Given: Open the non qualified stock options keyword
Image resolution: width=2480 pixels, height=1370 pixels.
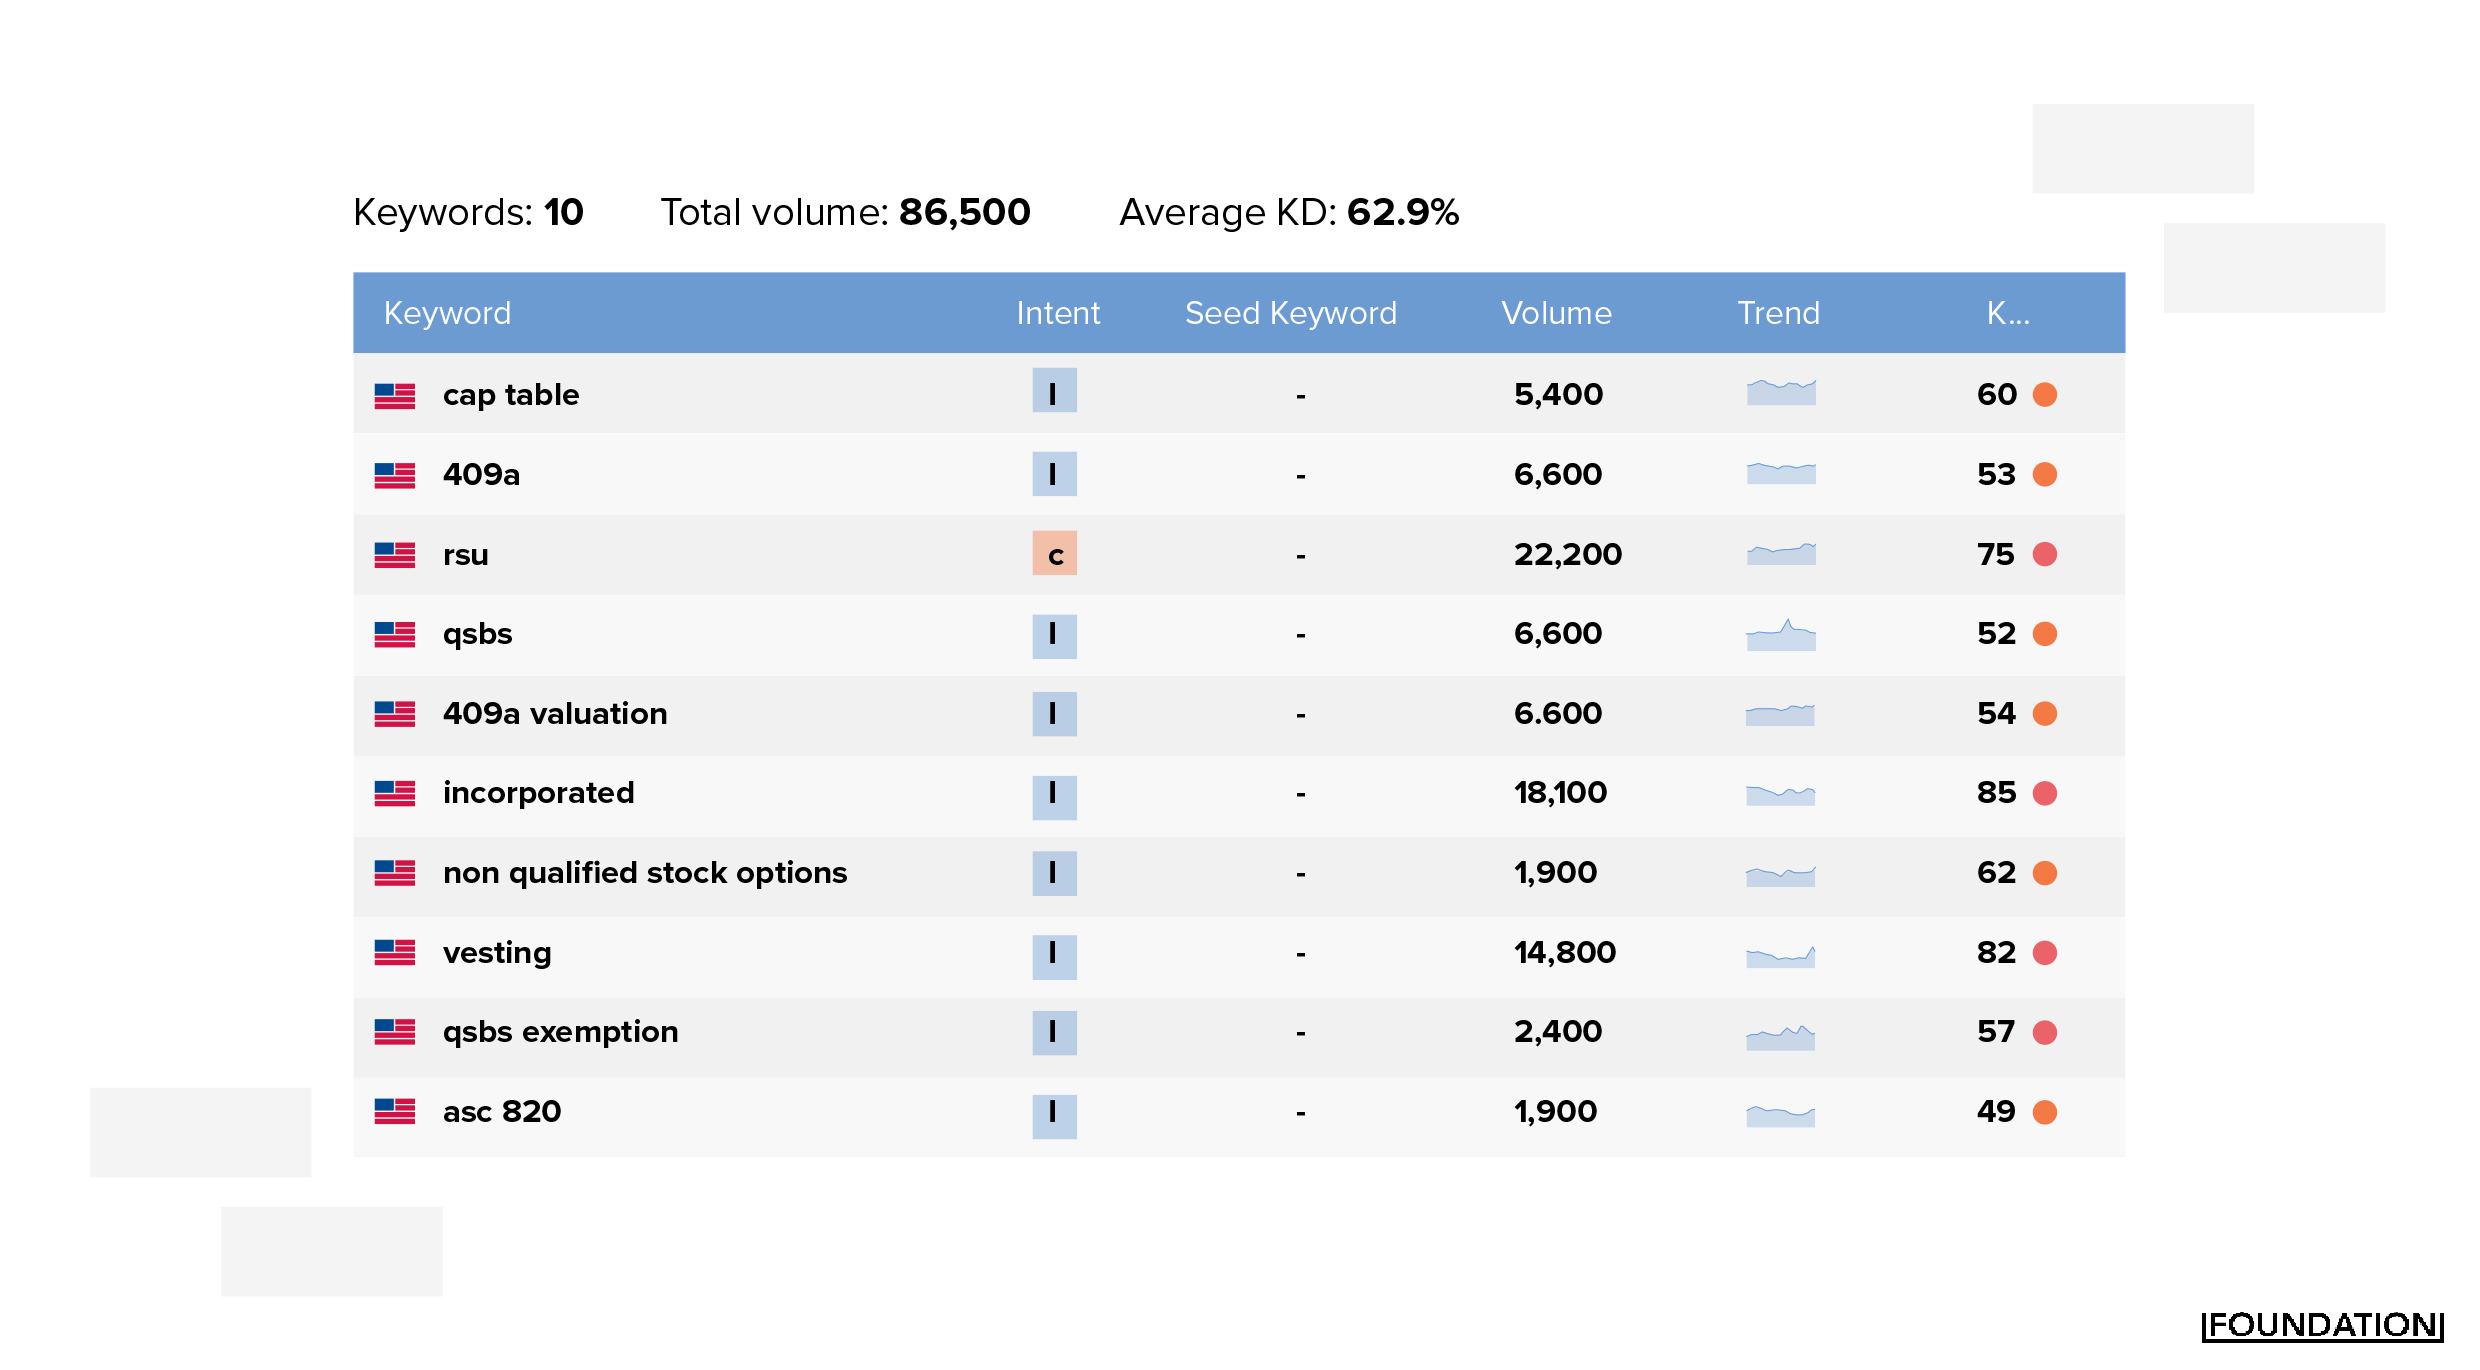Looking at the screenshot, I should (x=645, y=873).
